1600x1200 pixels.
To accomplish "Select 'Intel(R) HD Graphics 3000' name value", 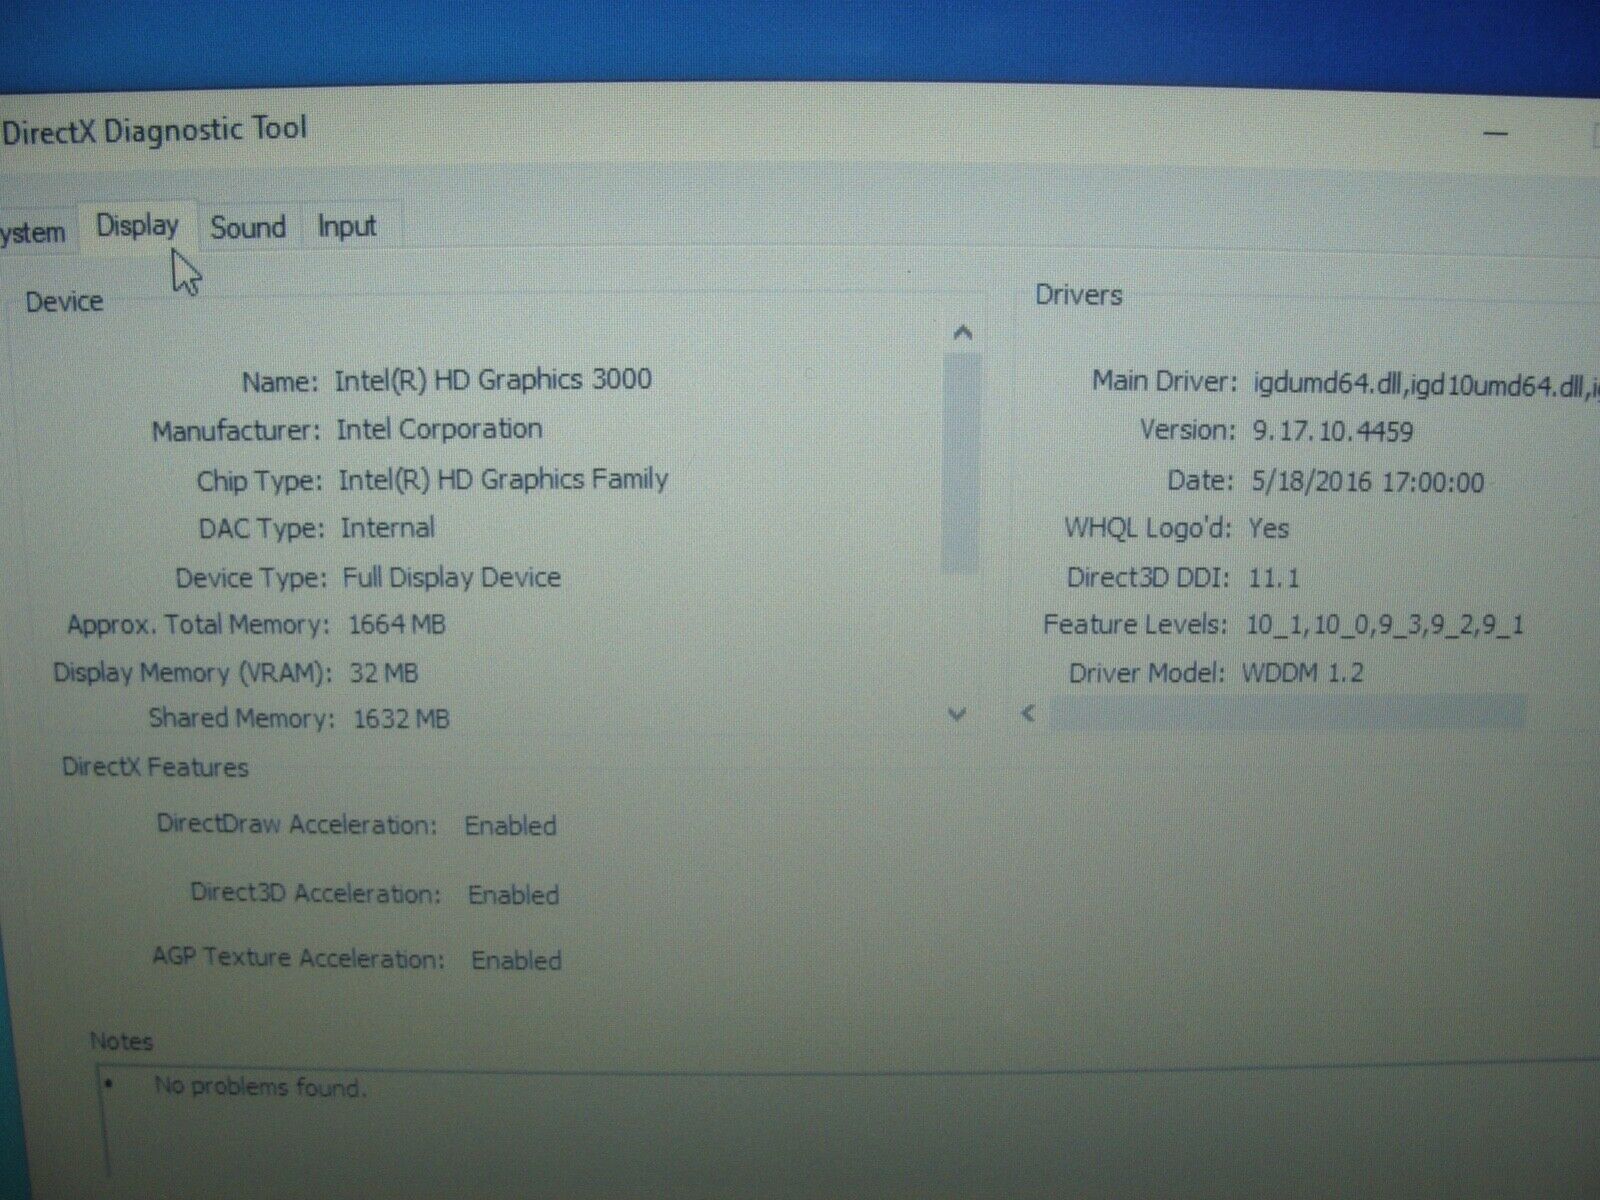I will point(493,380).
